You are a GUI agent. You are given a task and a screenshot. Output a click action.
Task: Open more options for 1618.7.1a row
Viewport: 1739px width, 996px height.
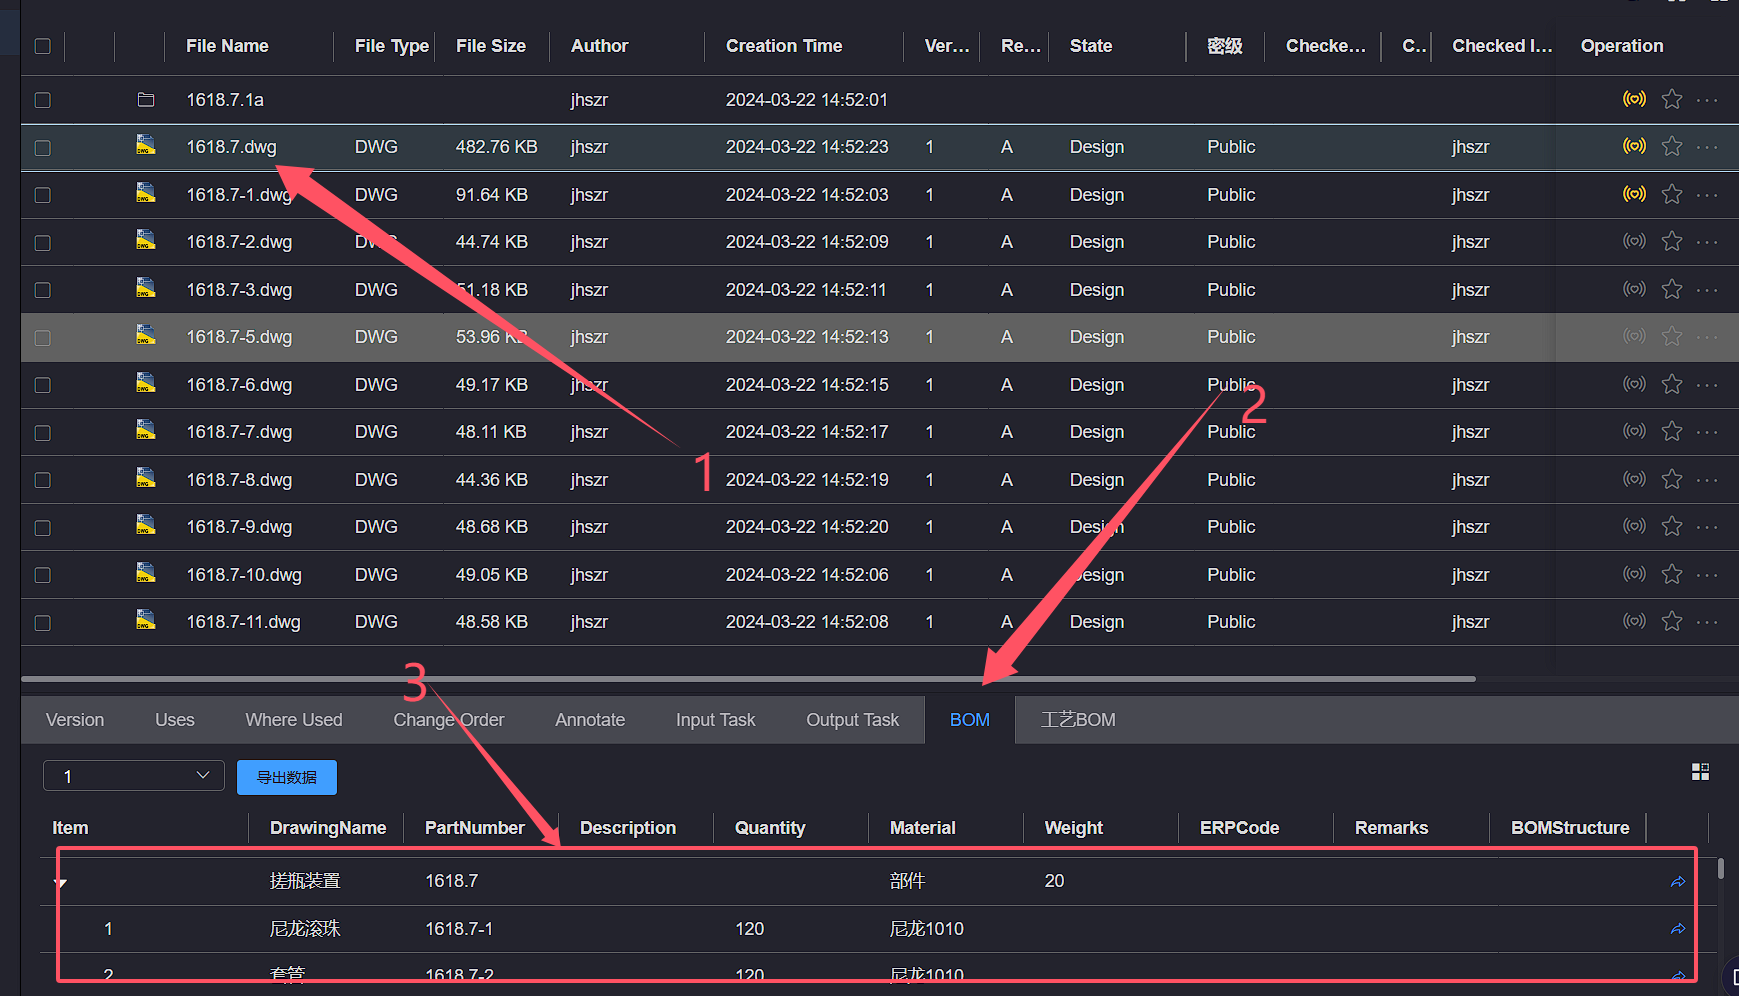(x=1707, y=100)
